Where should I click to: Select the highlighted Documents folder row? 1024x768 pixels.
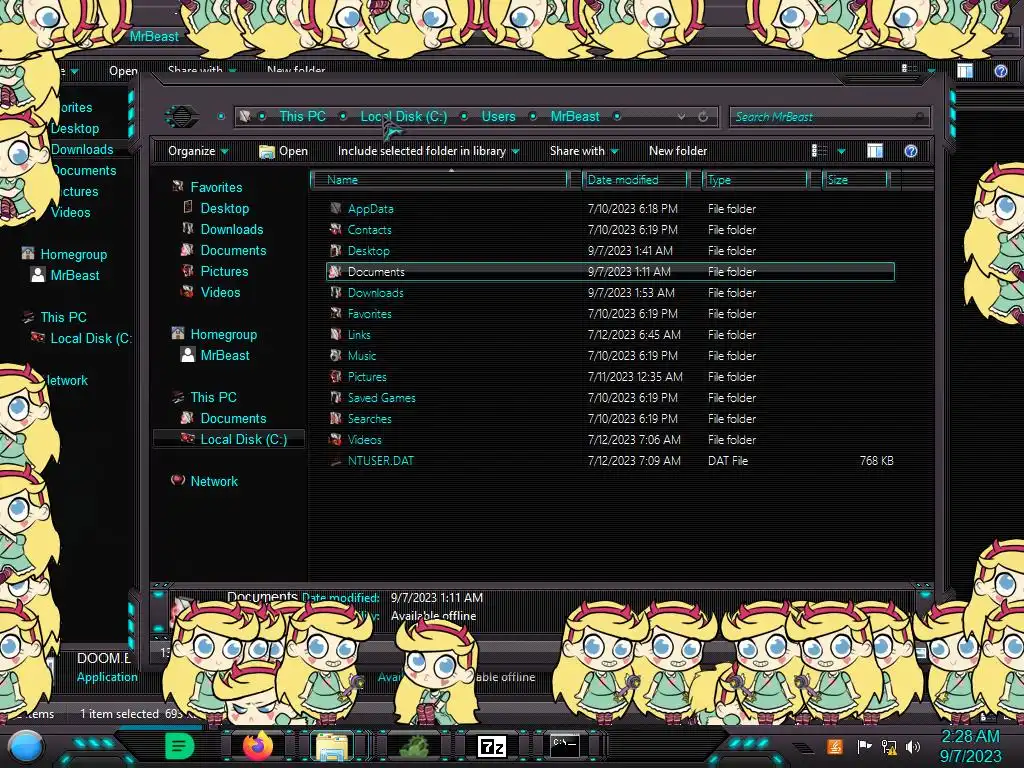(x=610, y=272)
